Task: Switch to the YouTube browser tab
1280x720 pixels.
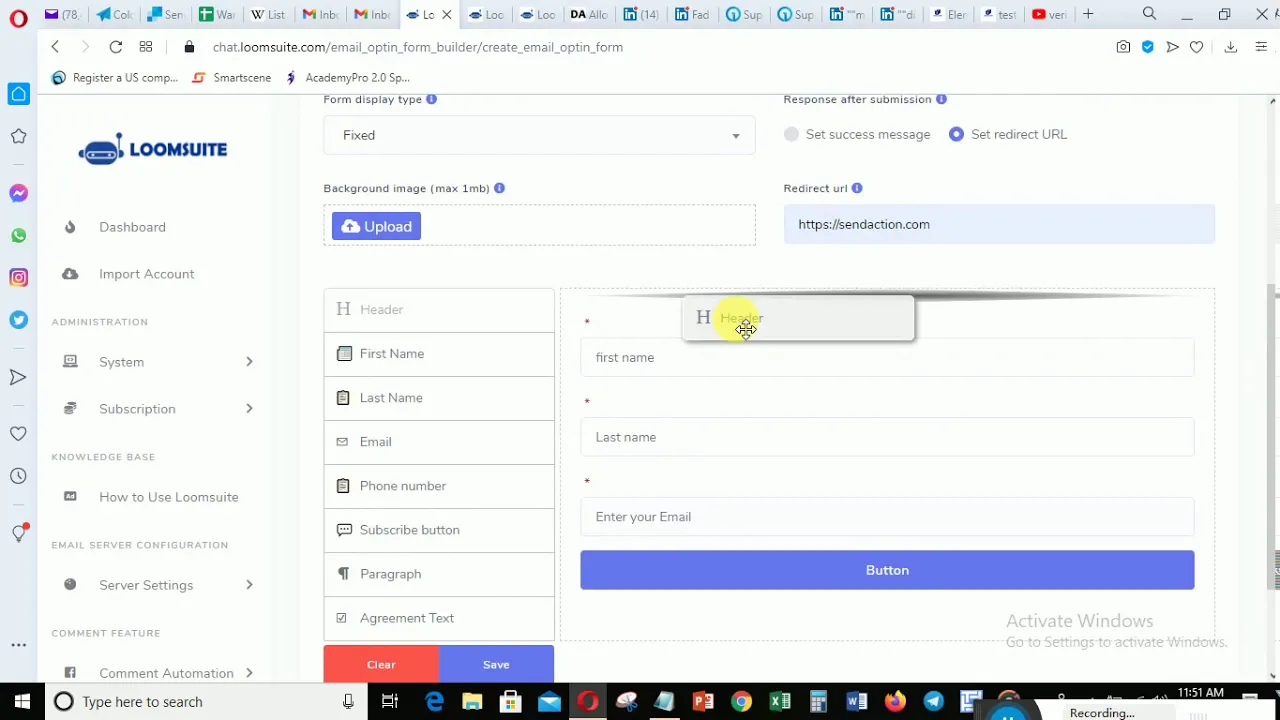Action: [x=1051, y=14]
